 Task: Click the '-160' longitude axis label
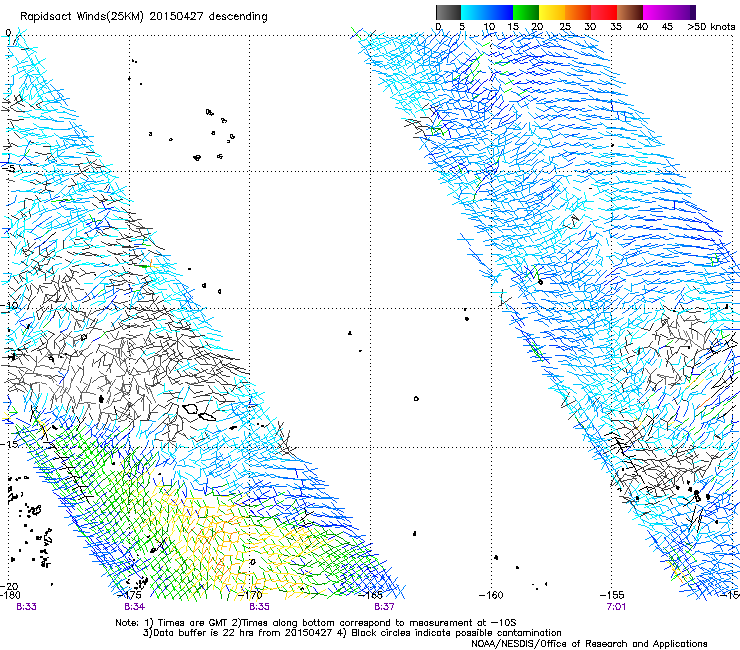tap(491, 595)
